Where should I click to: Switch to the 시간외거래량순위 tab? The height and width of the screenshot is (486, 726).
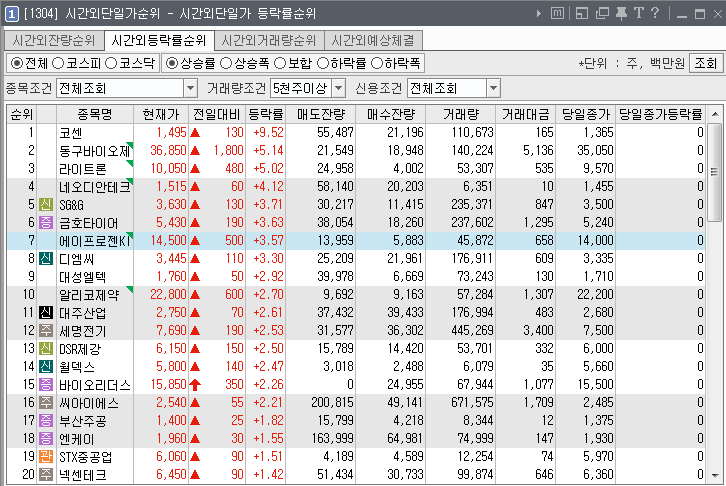(269, 41)
